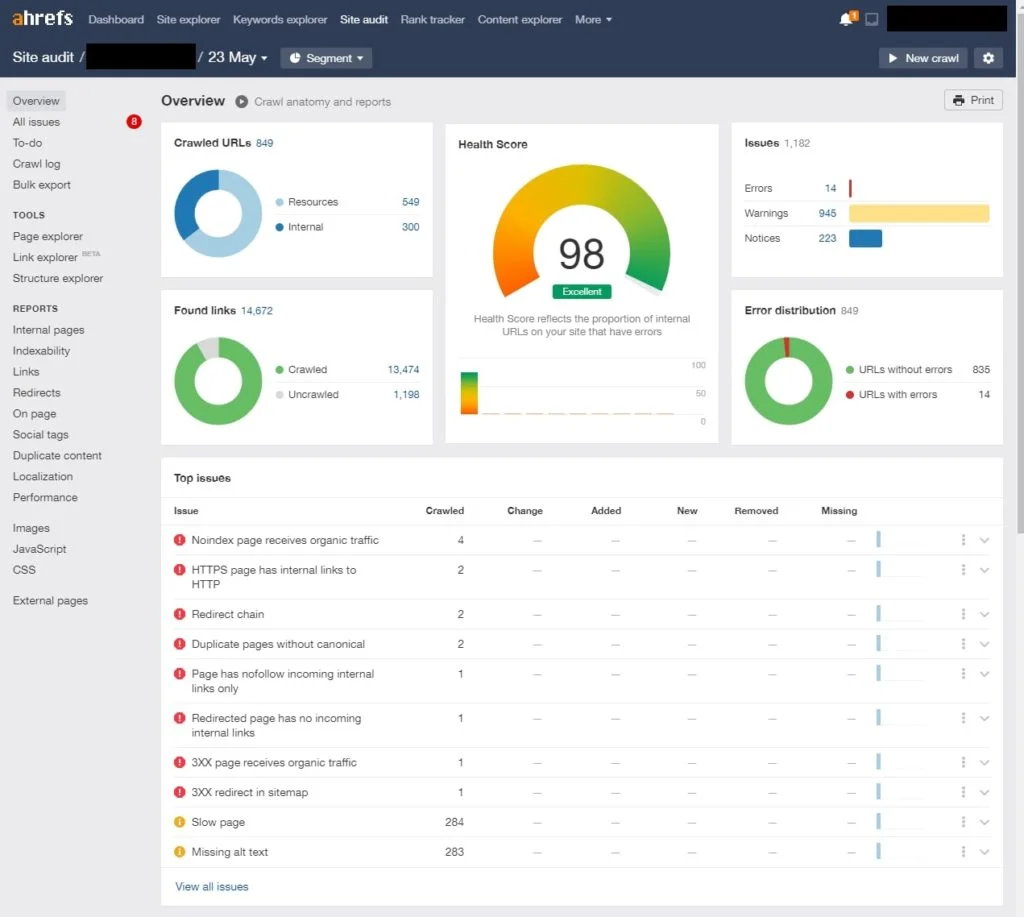
Task: Click the notifications bell icon
Action: (x=847, y=19)
